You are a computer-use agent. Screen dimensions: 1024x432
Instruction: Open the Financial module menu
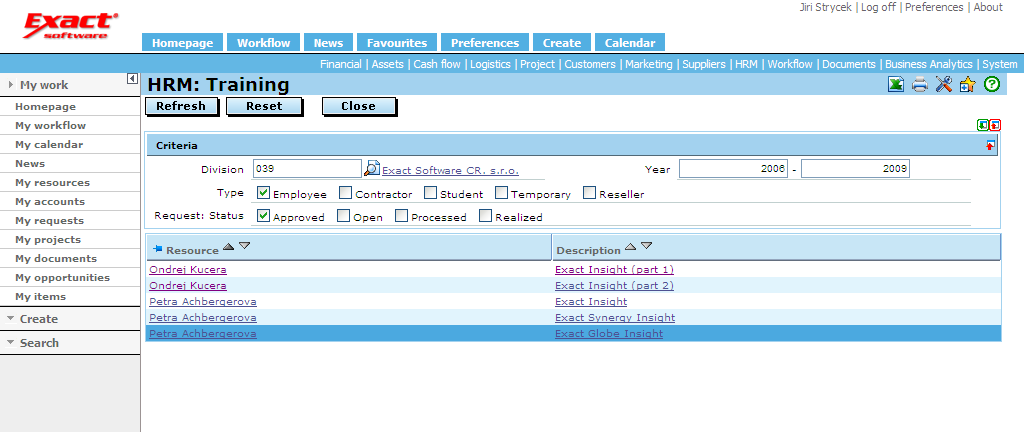(341, 64)
